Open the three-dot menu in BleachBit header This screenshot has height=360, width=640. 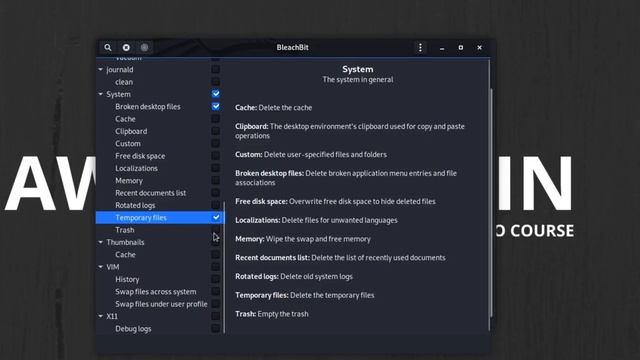pos(420,47)
